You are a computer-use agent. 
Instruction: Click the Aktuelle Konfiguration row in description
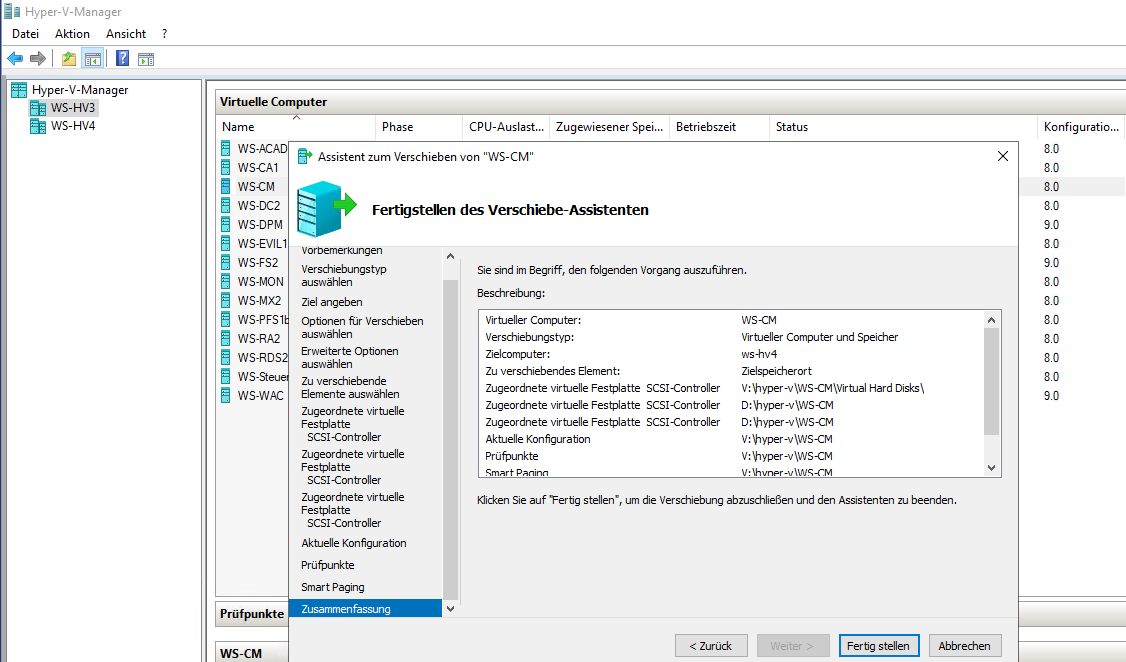coord(731,439)
